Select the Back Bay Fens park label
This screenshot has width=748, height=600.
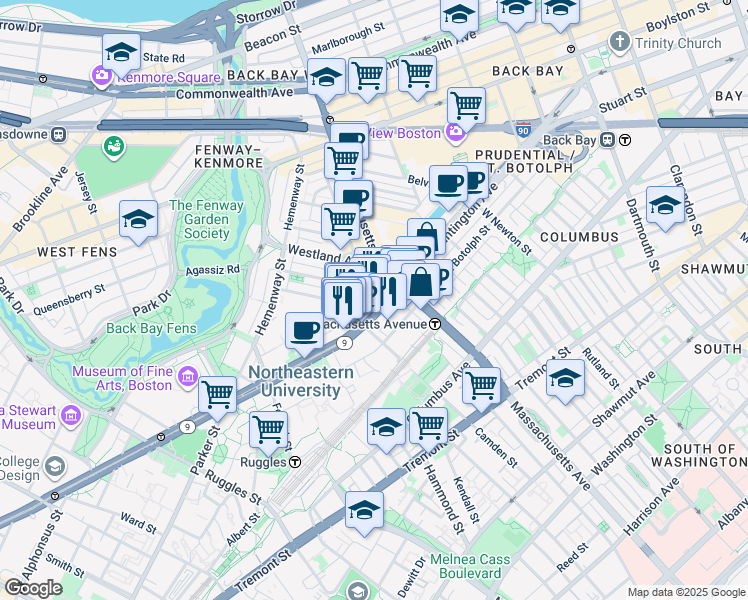pos(151,329)
